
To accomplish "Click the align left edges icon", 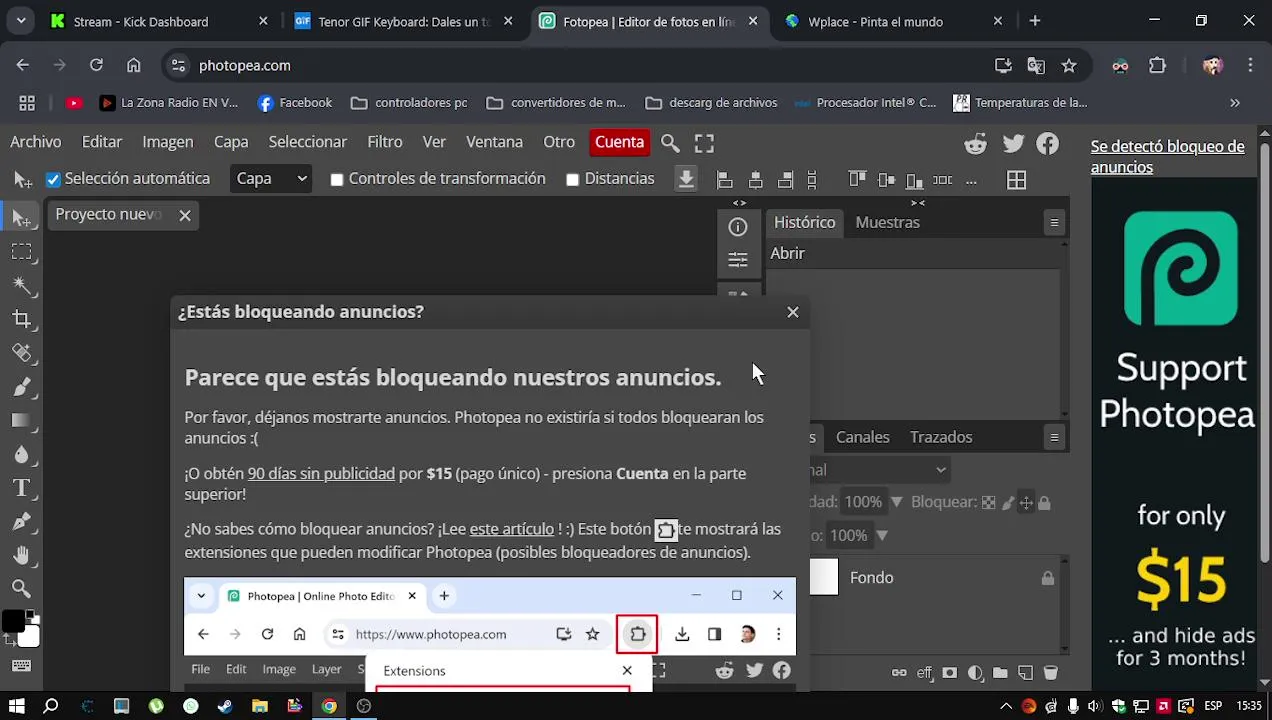I will [725, 180].
